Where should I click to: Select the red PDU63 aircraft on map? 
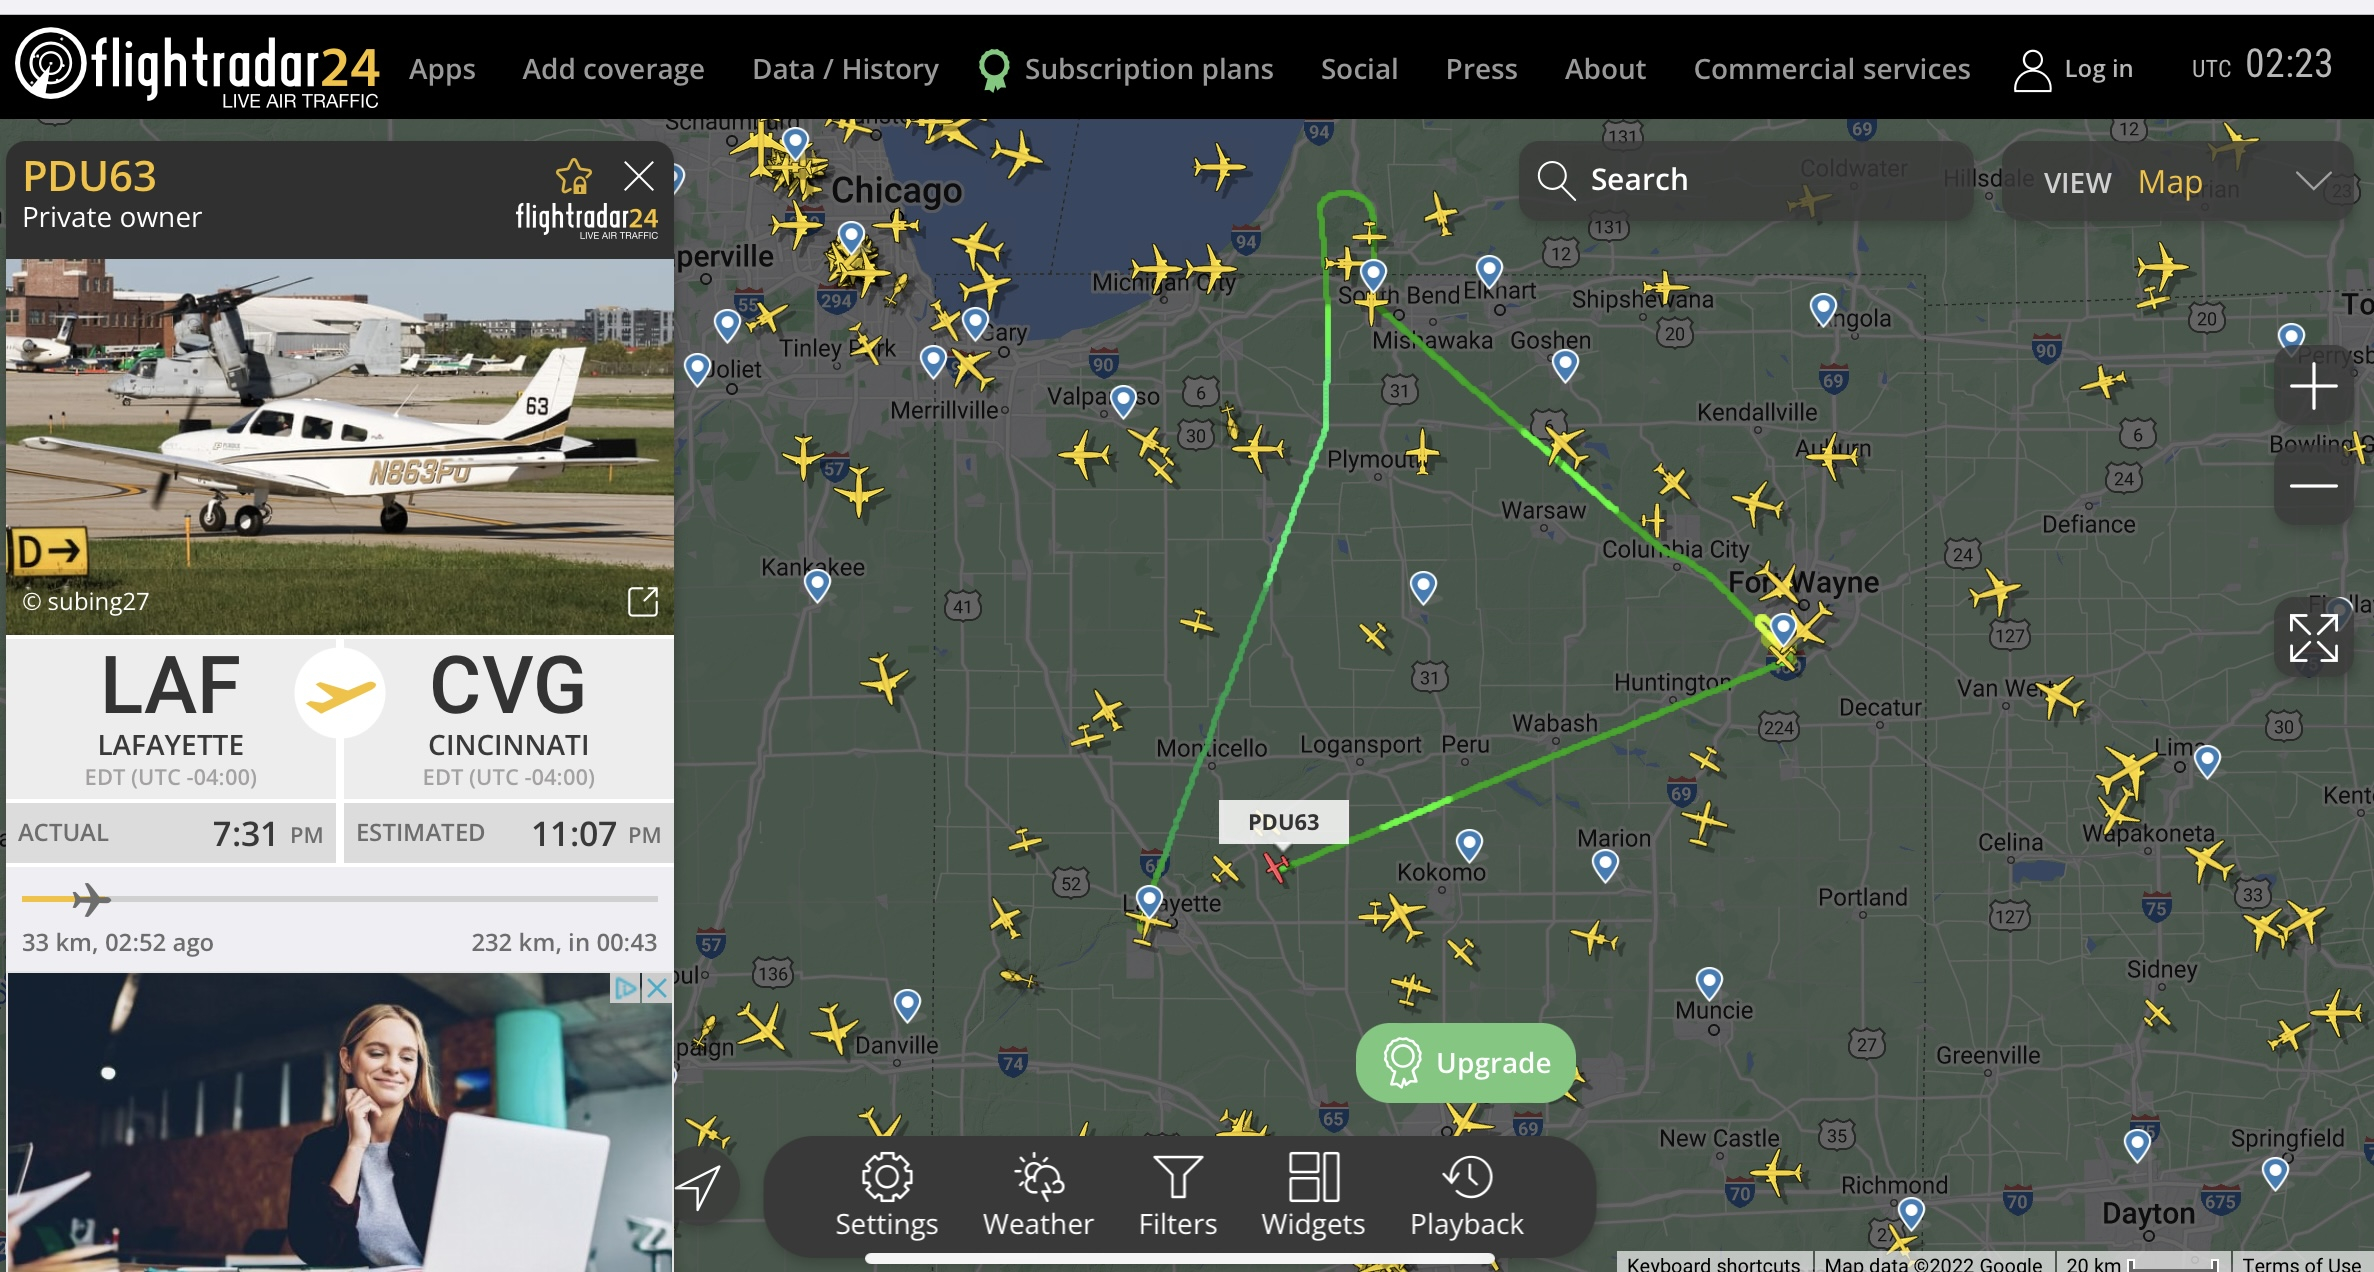1277,865
